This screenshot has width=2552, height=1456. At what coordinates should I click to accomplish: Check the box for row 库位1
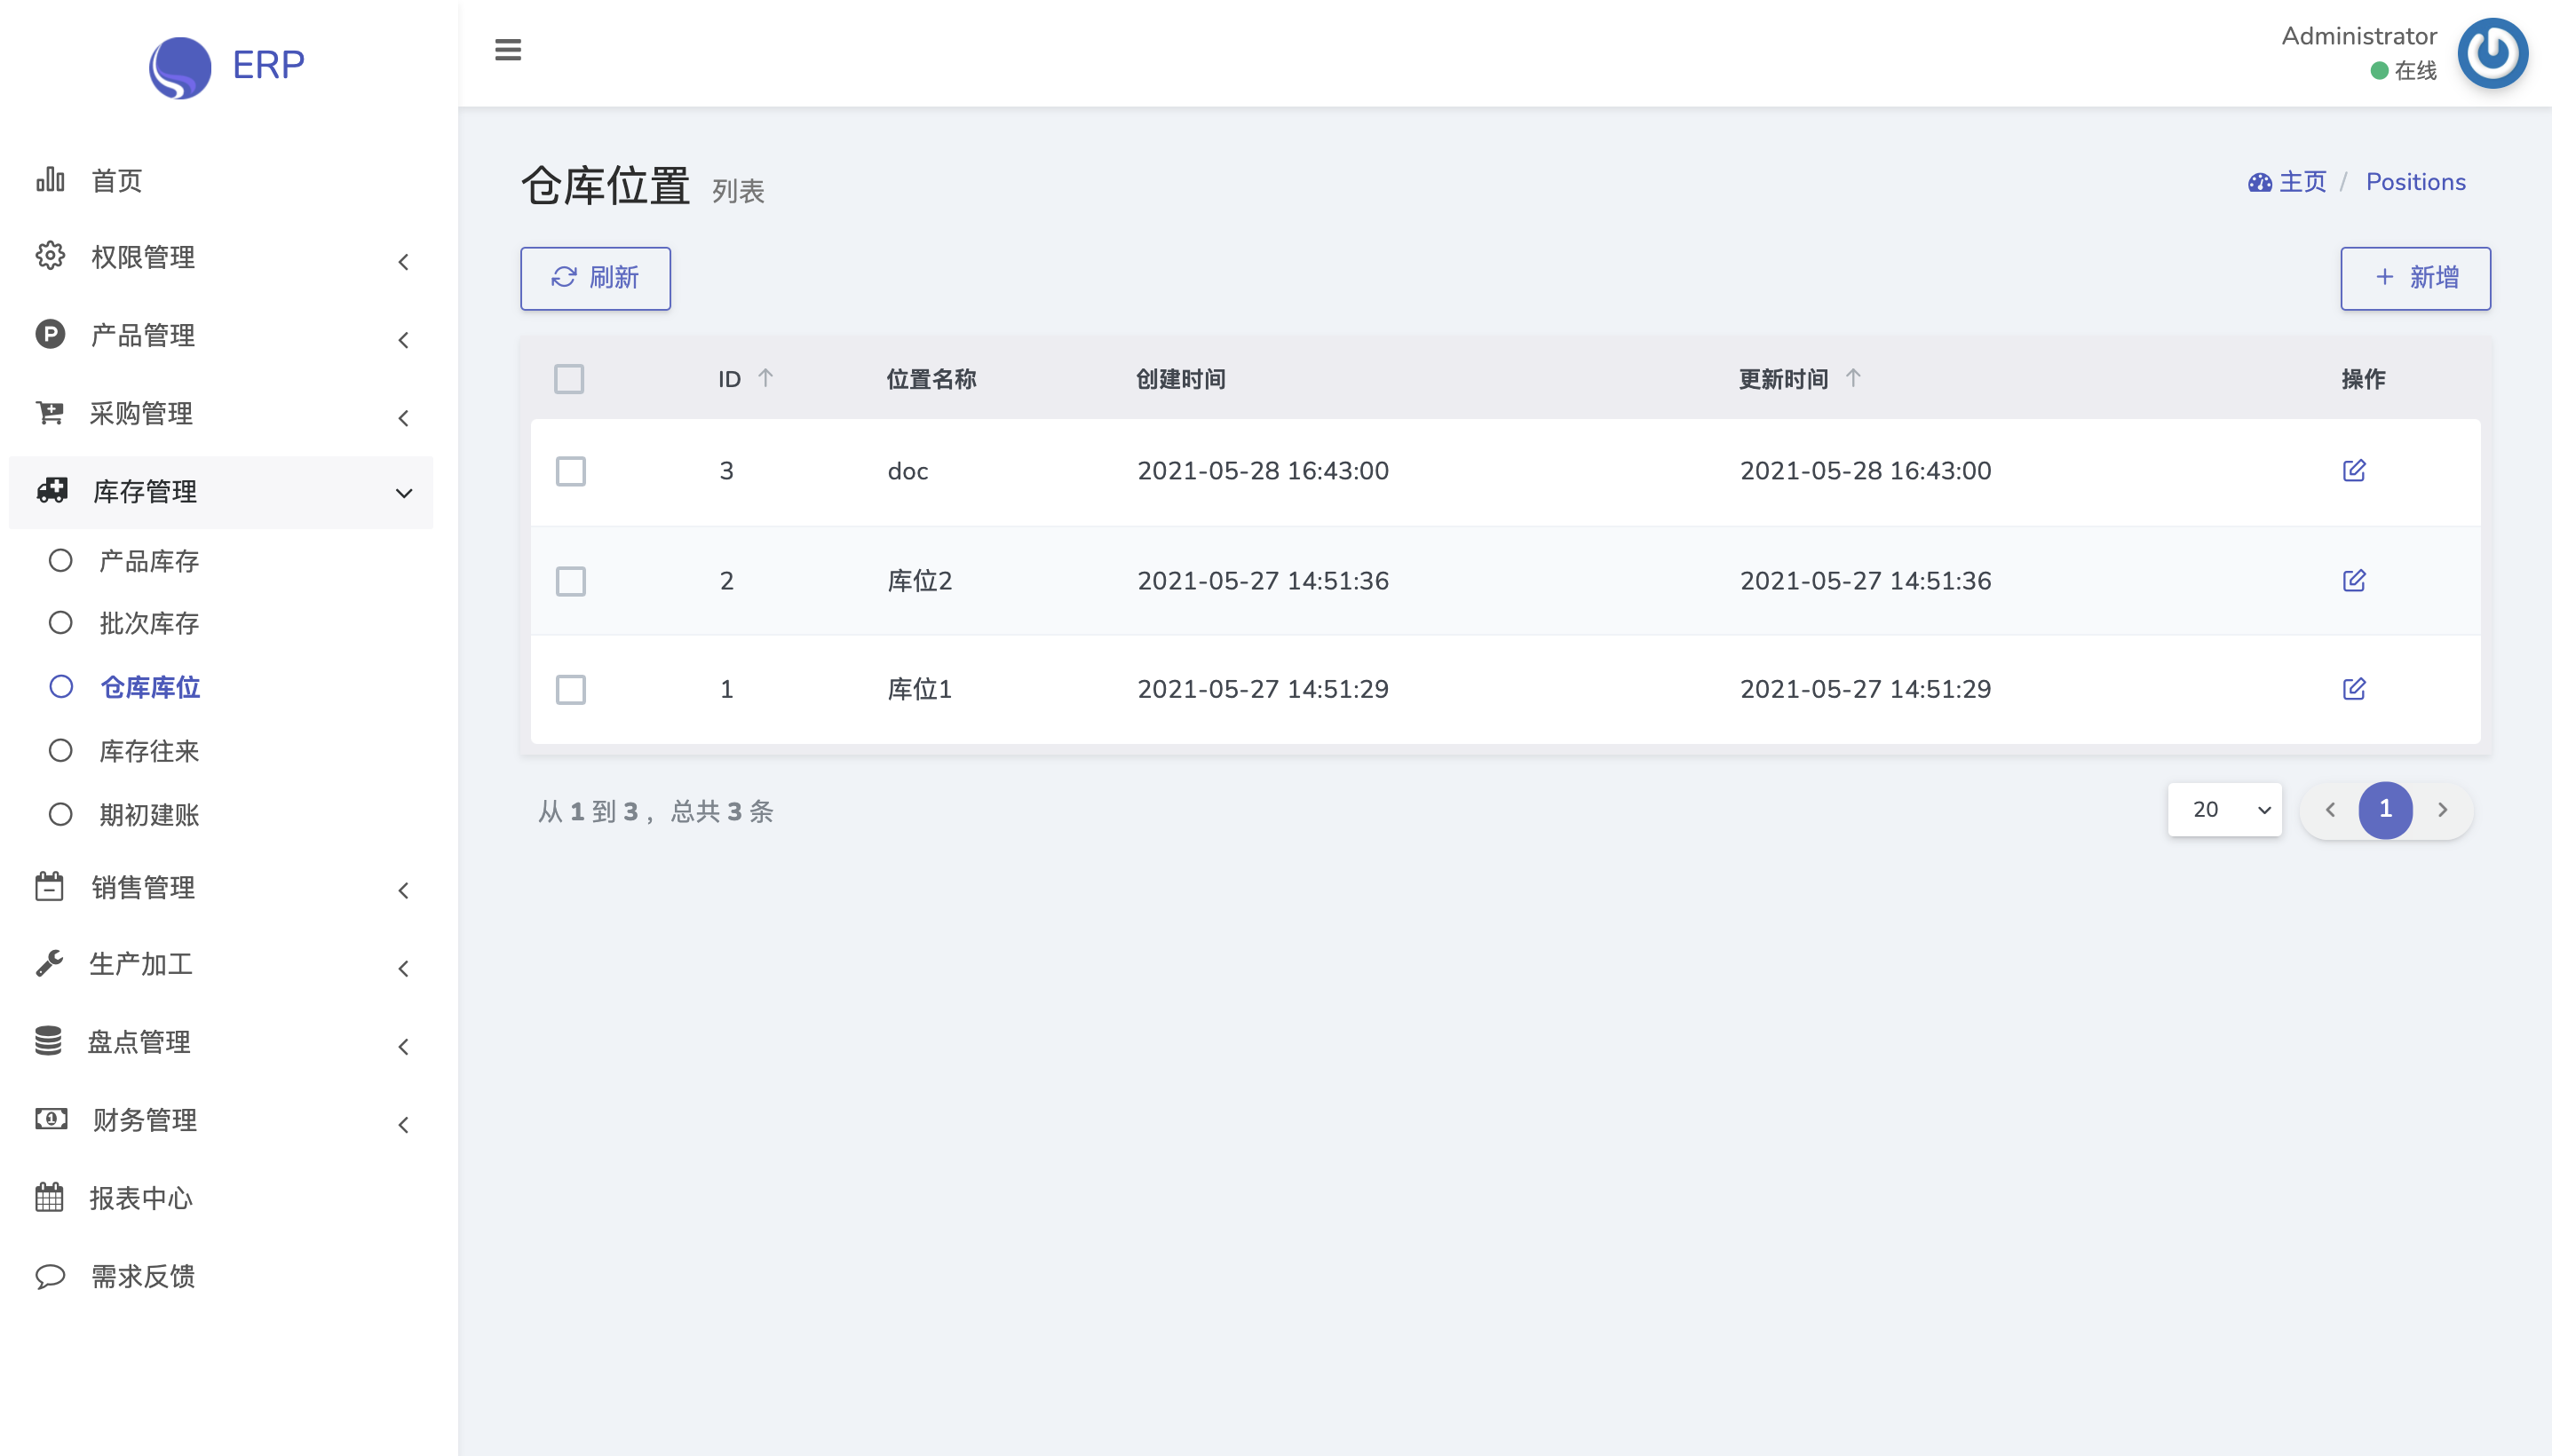[x=571, y=689]
